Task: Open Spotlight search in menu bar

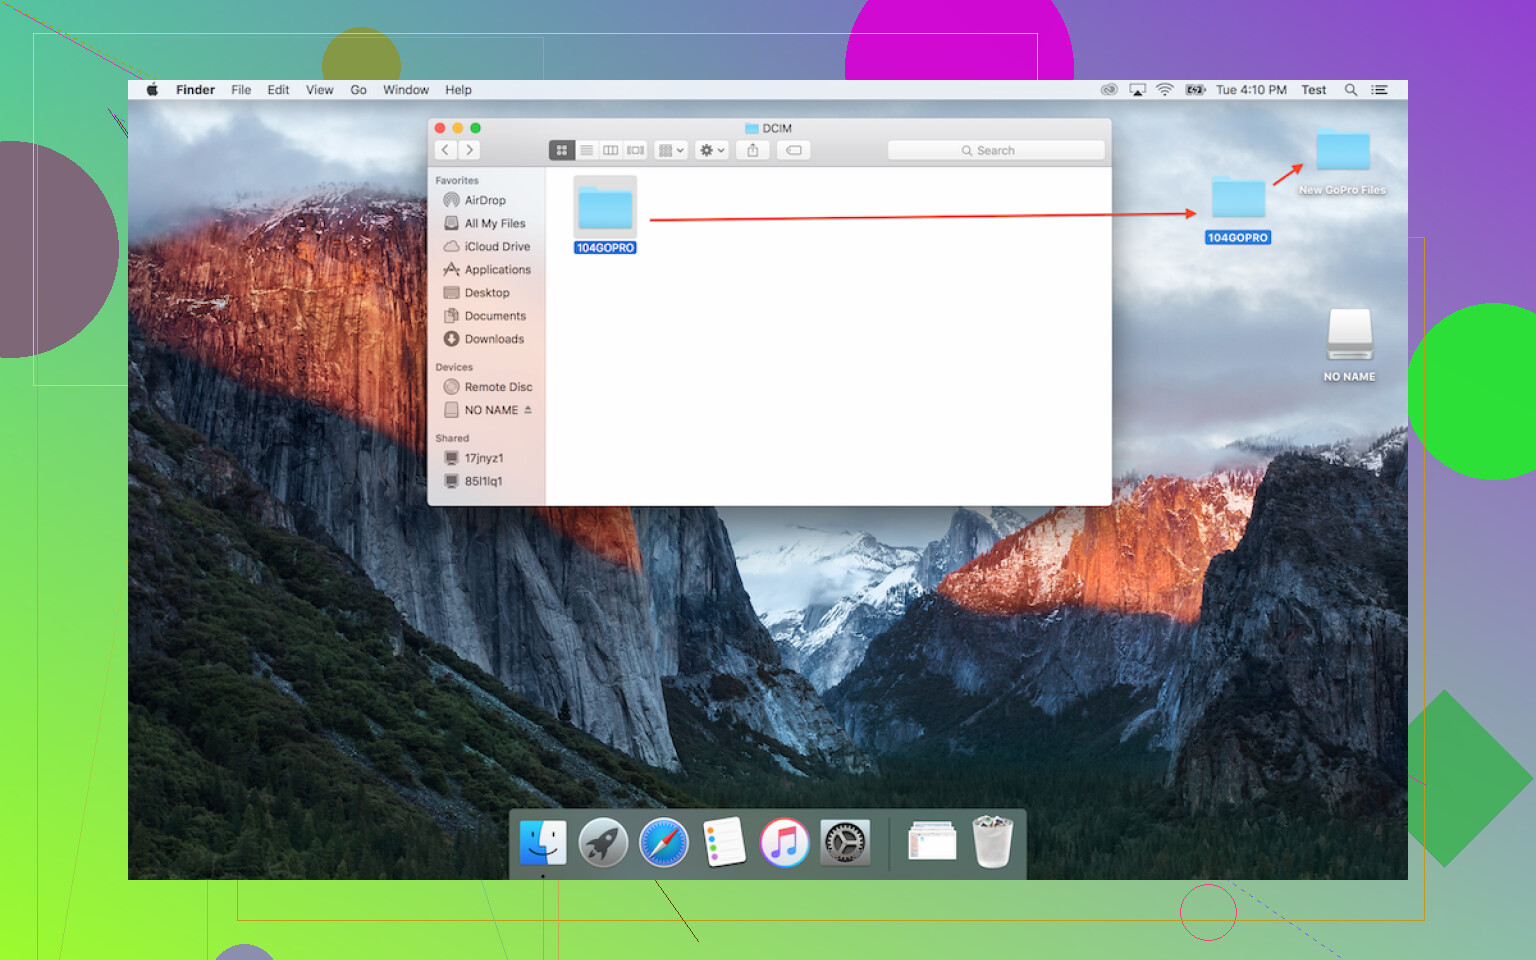Action: (x=1351, y=90)
